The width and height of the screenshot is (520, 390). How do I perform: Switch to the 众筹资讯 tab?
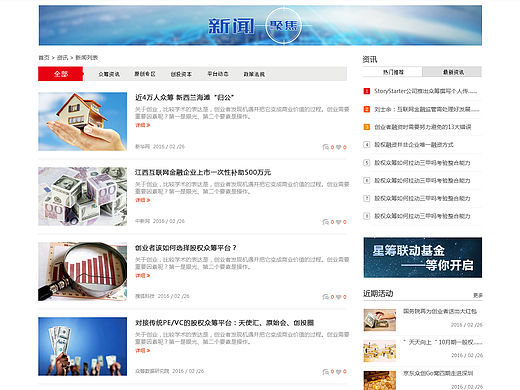[109, 74]
